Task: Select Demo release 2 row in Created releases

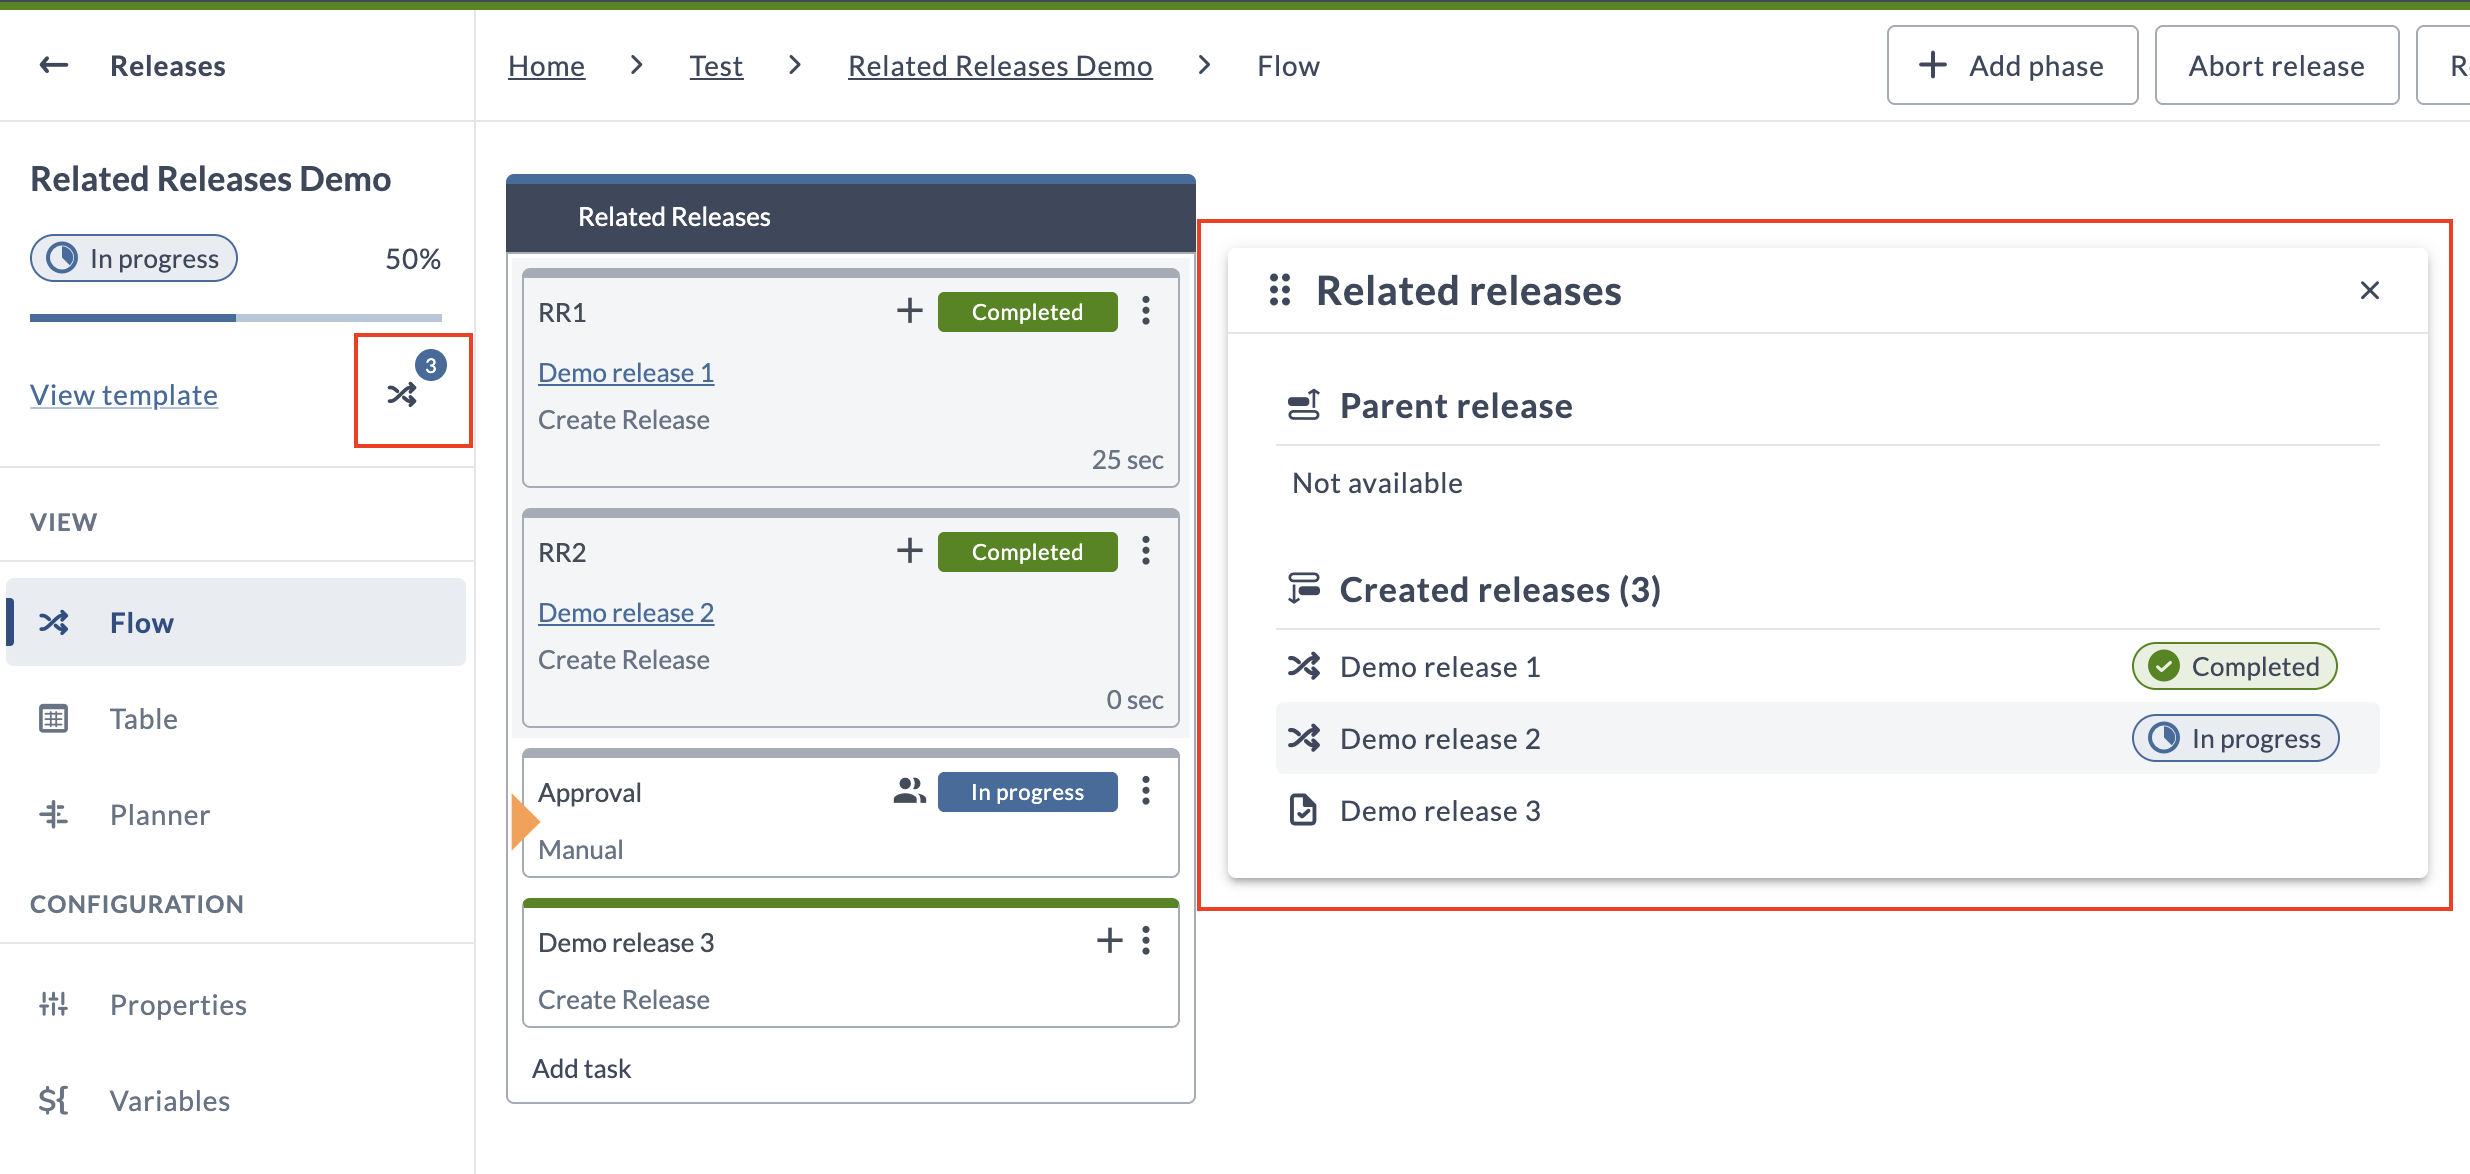Action: [1827, 738]
